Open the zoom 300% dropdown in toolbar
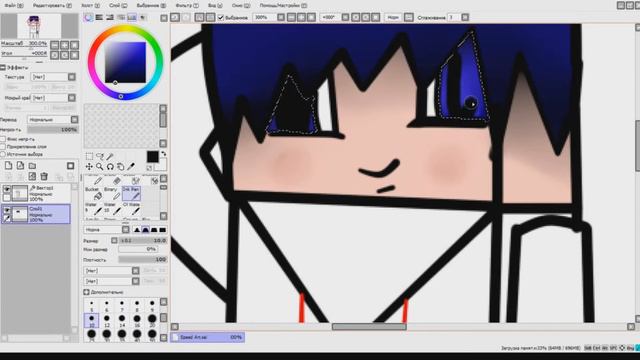 [x=281, y=18]
